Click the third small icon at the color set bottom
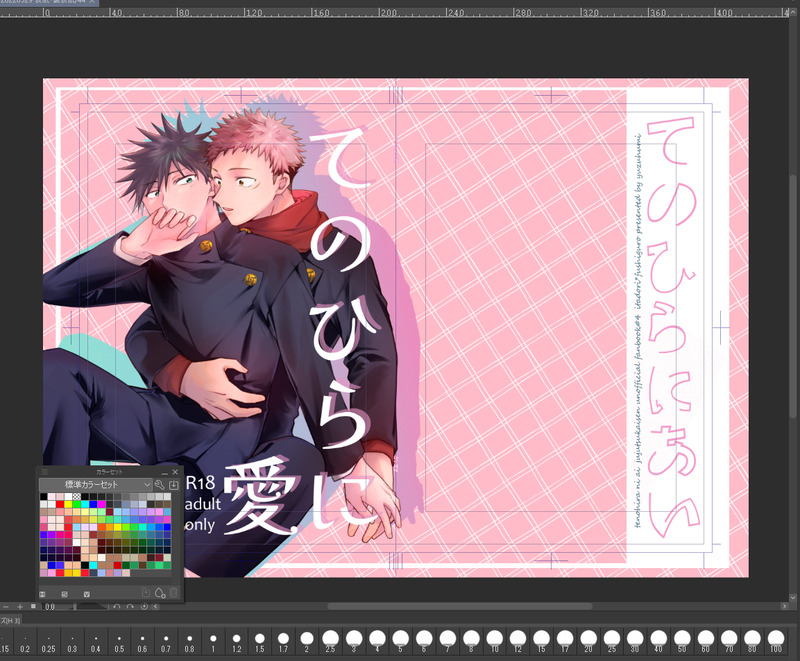800x661 pixels. (87, 594)
